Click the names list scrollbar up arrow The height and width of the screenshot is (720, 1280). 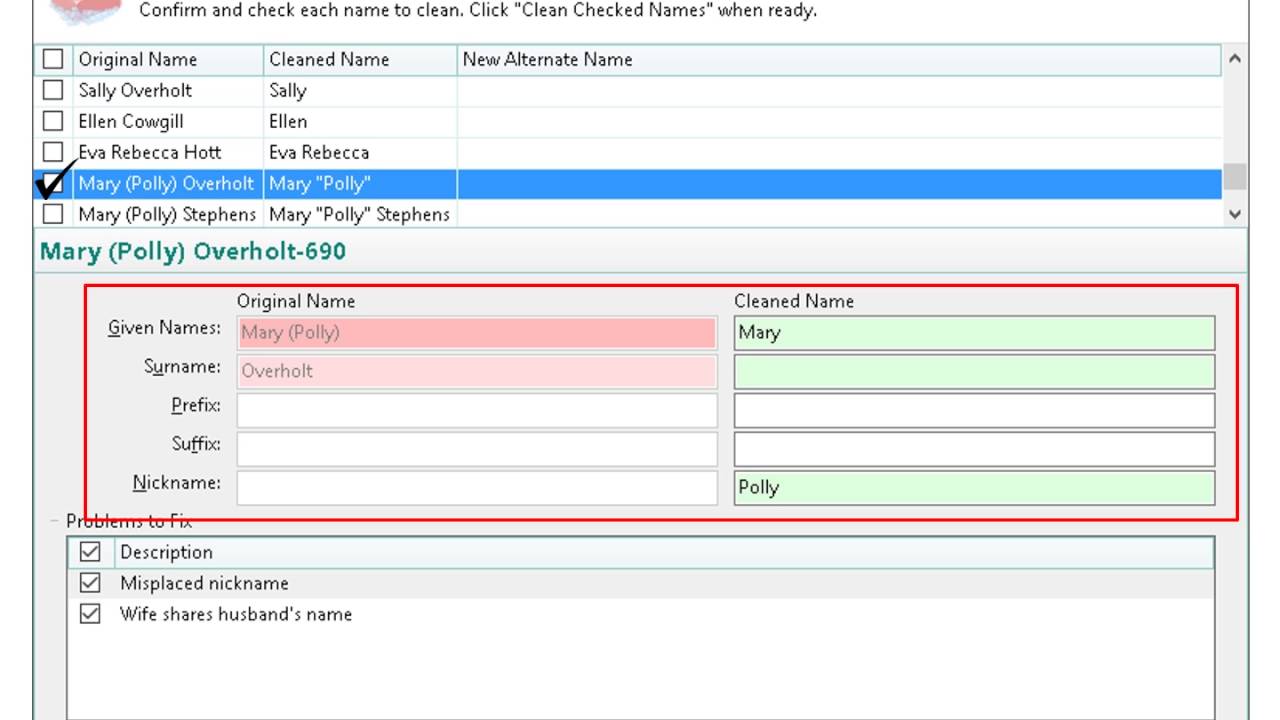[1235, 59]
